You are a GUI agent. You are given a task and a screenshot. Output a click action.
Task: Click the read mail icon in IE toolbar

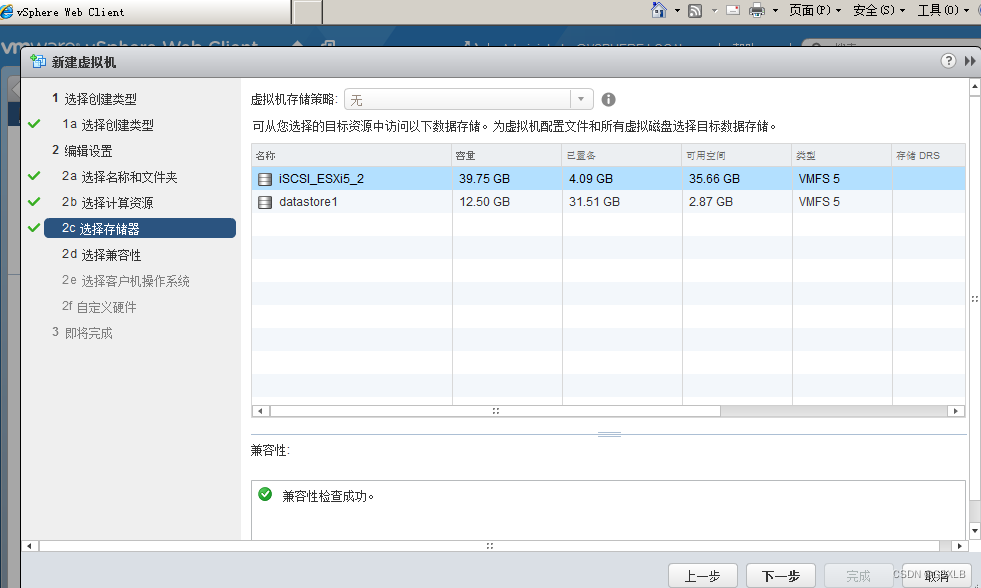tap(733, 10)
